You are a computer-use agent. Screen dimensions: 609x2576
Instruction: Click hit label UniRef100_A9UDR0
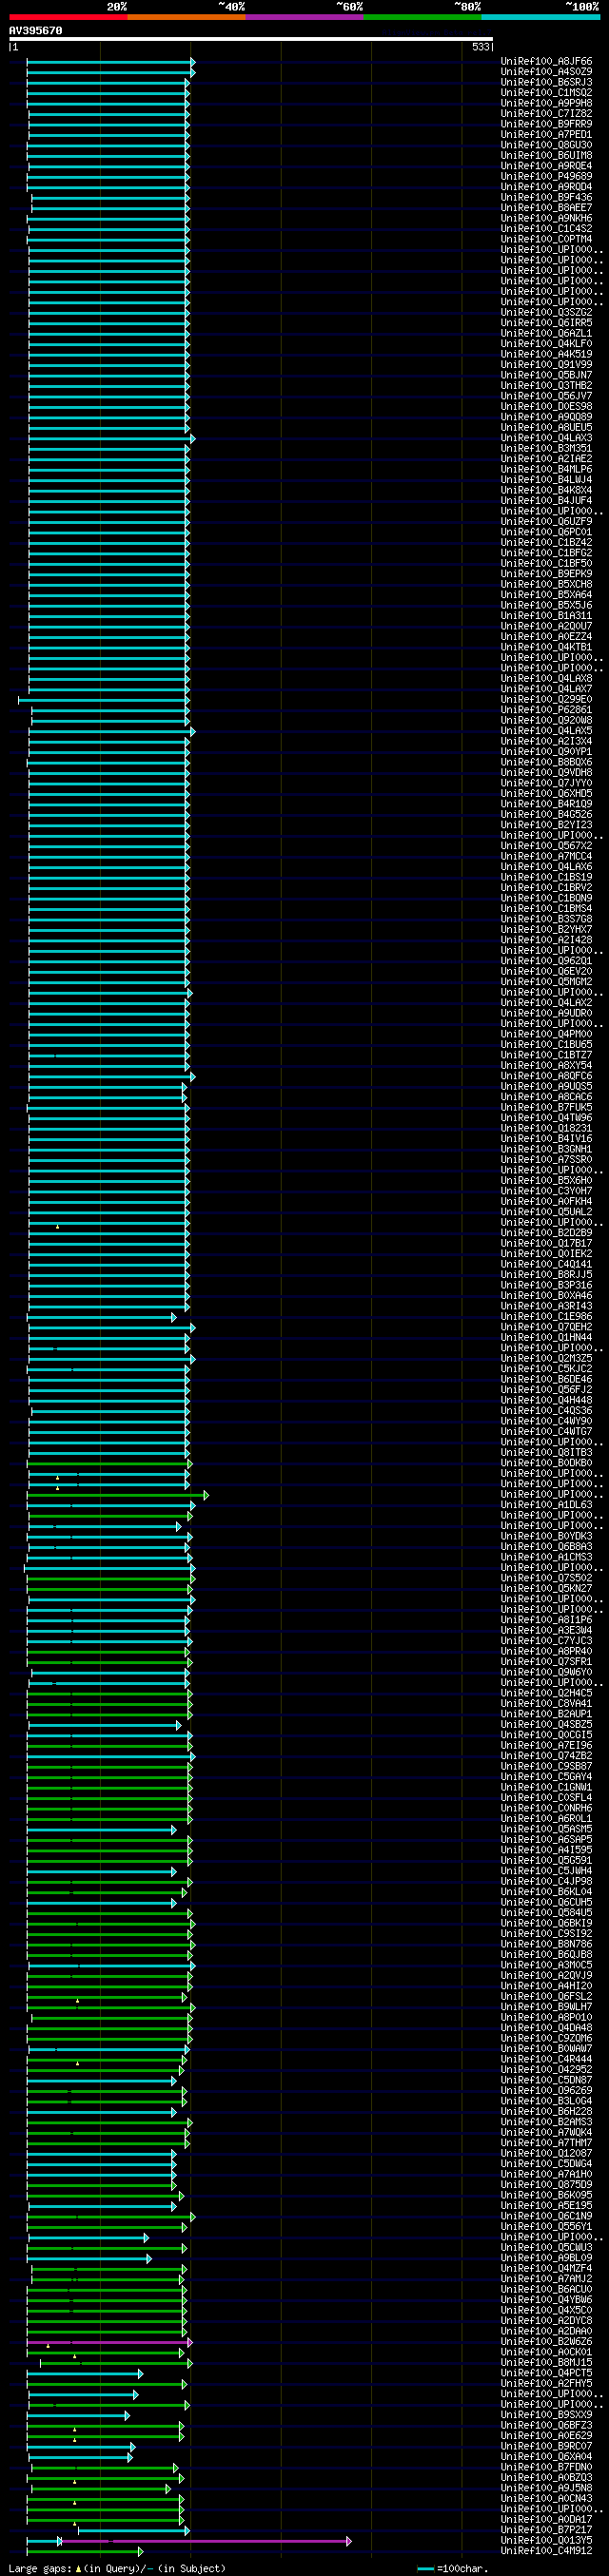coord(546,1014)
